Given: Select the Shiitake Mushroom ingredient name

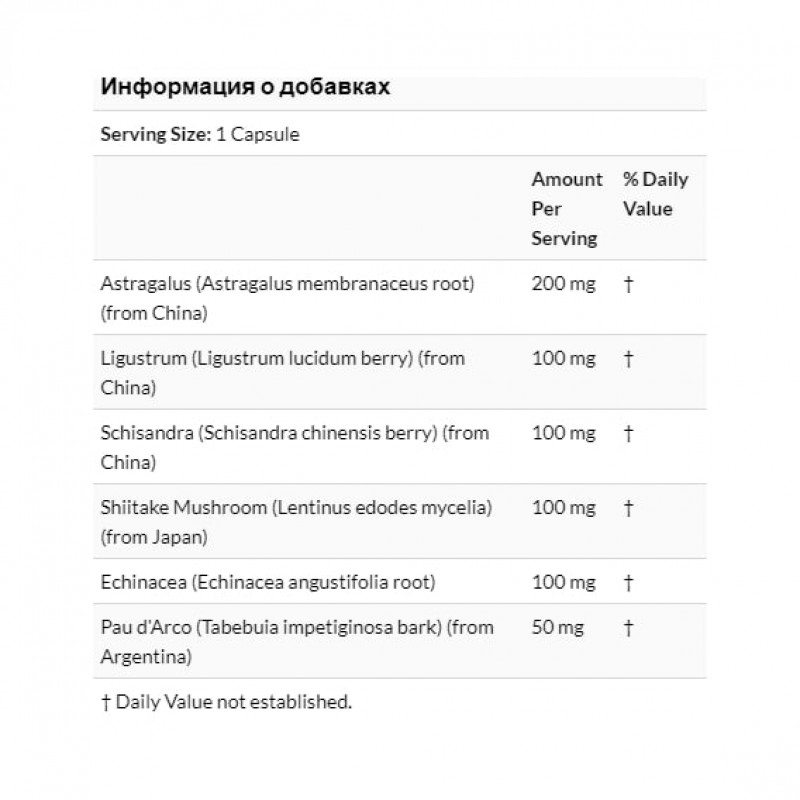Looking at the screenshot, I should tap(294, 522).
